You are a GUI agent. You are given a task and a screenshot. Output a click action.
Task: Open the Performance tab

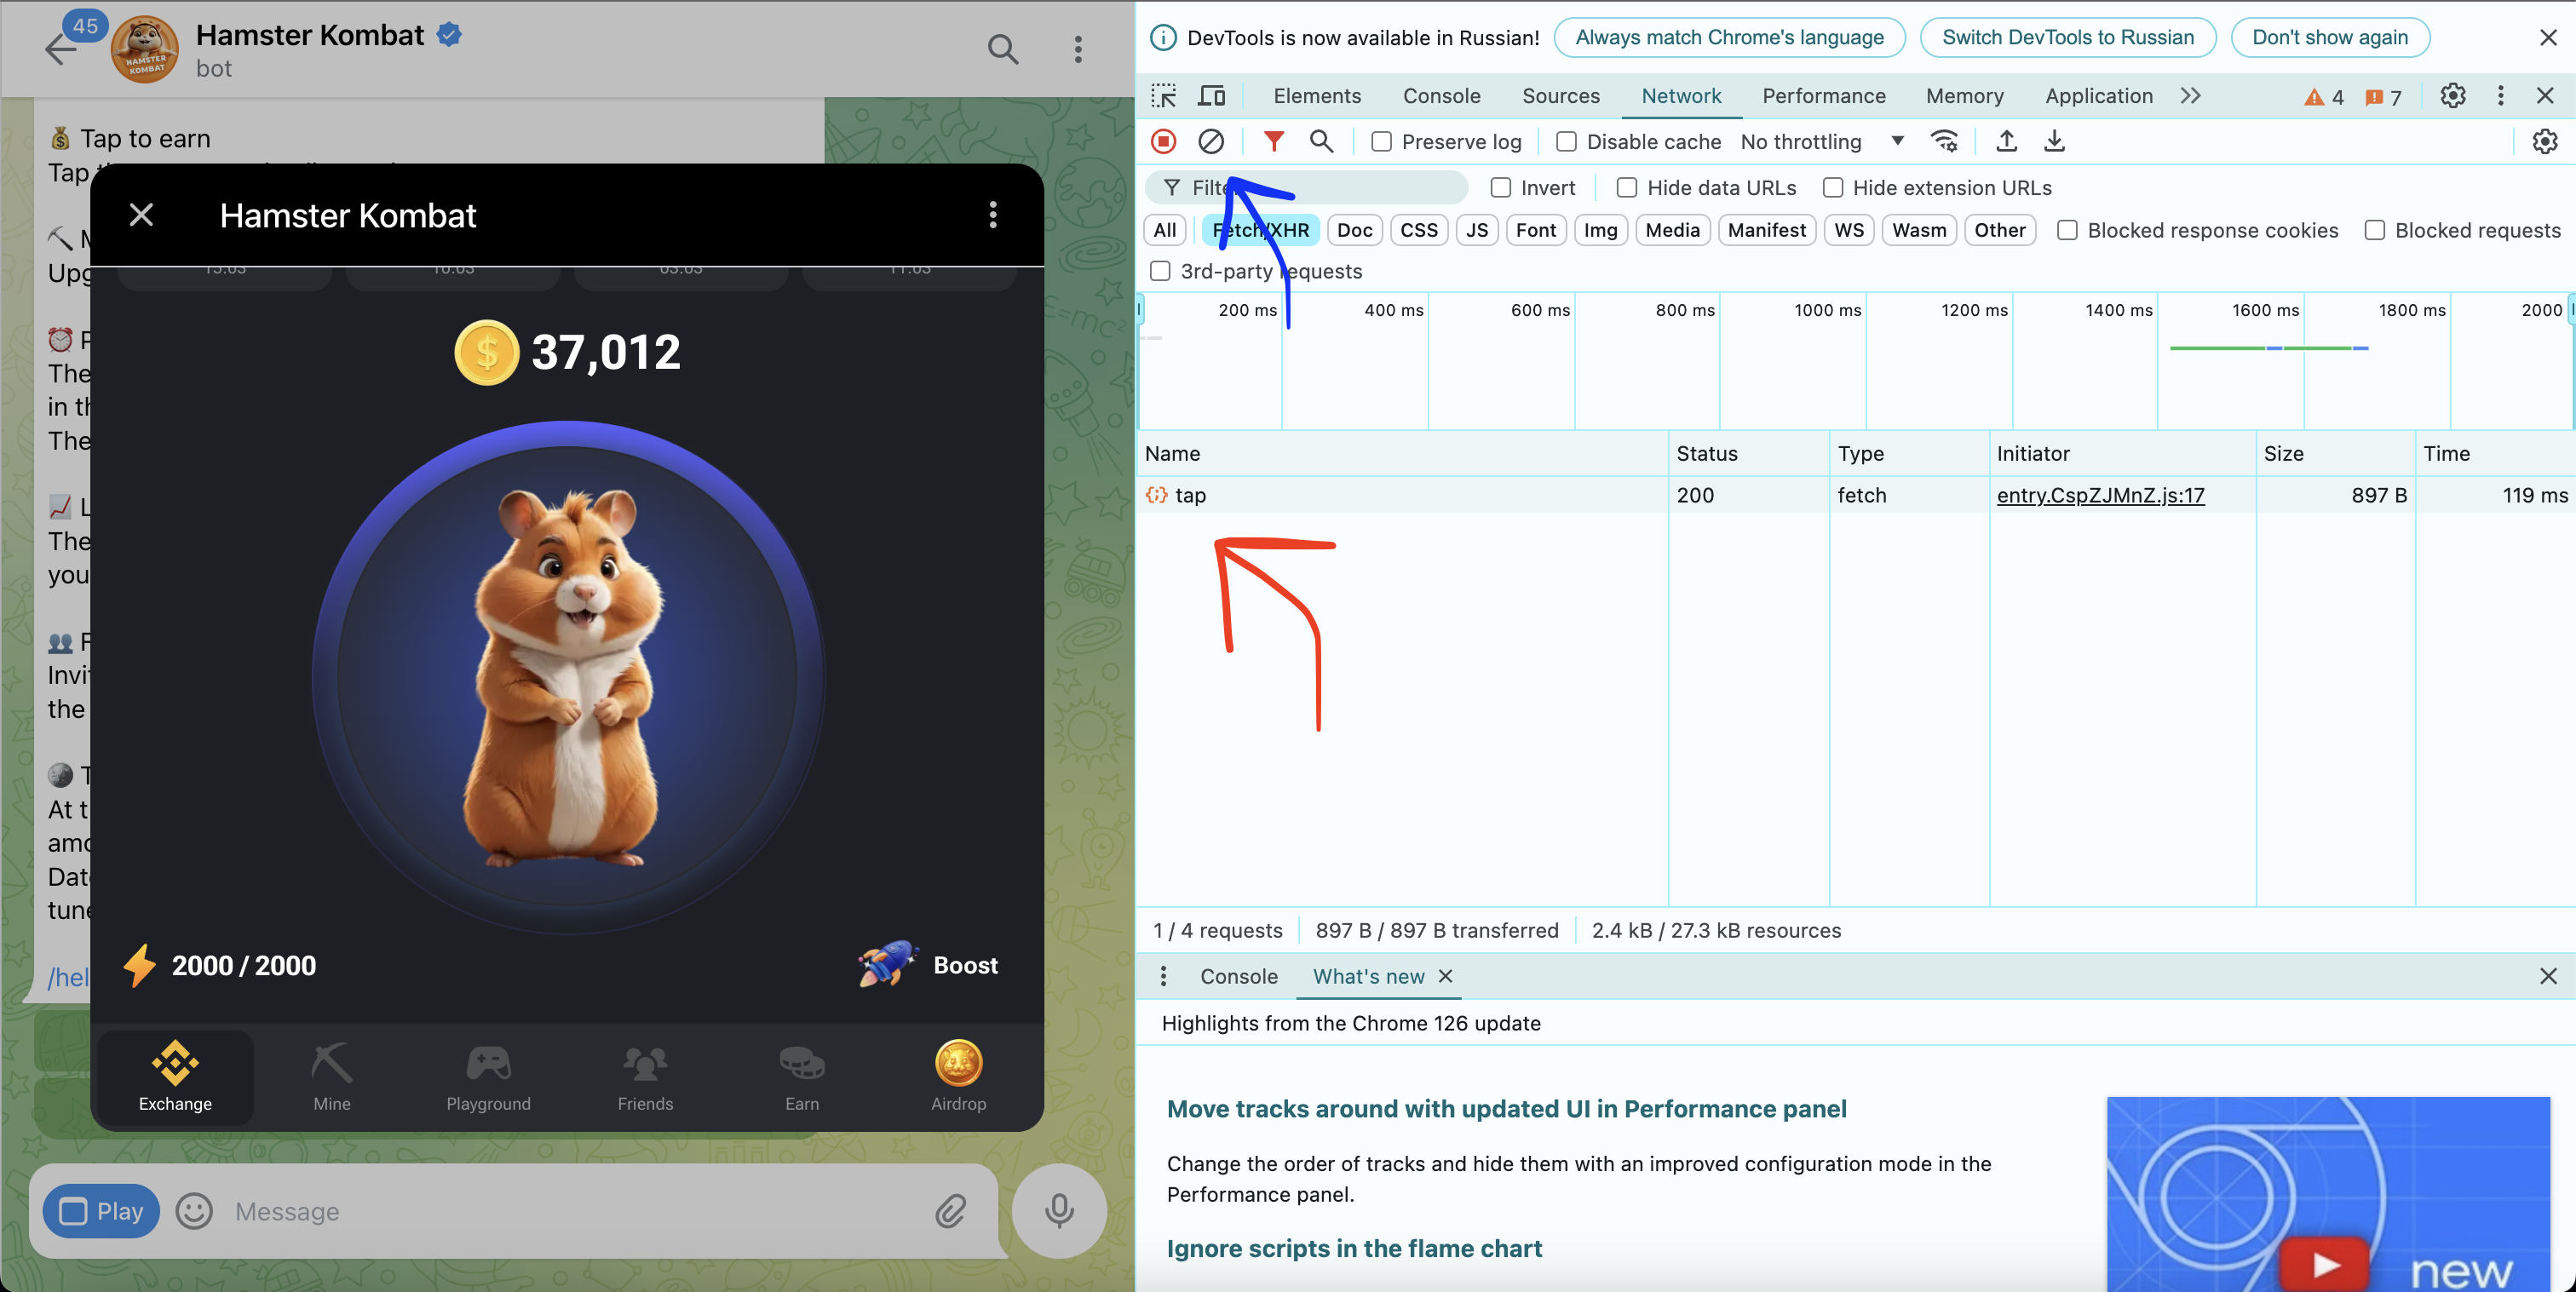tap(1823, 96)
